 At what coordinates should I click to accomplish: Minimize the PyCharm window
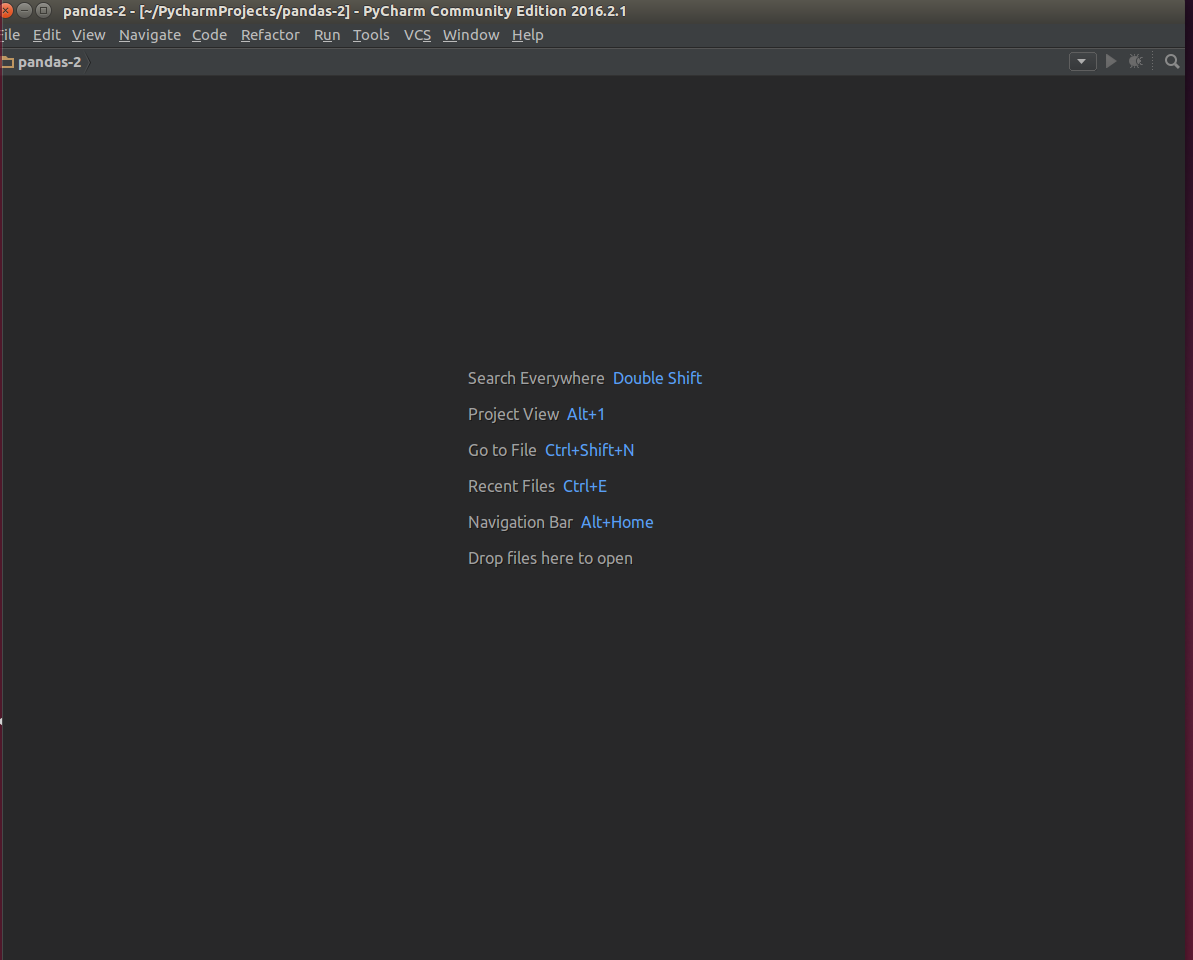24,11
